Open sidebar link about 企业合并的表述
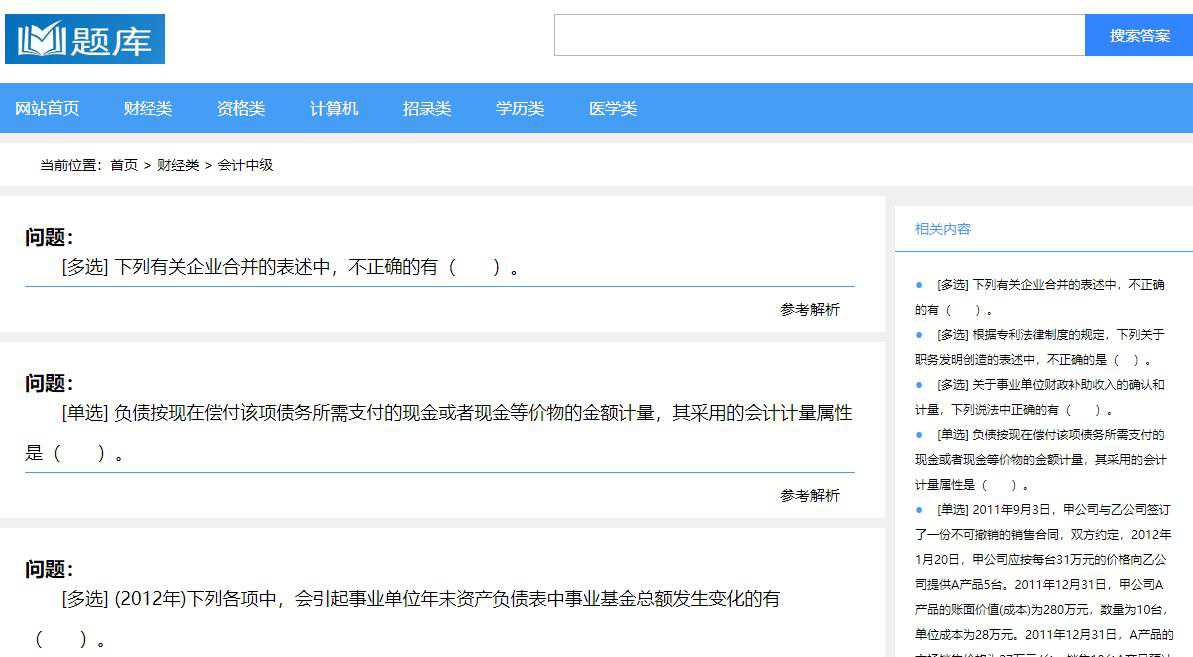 (1040, 297)
